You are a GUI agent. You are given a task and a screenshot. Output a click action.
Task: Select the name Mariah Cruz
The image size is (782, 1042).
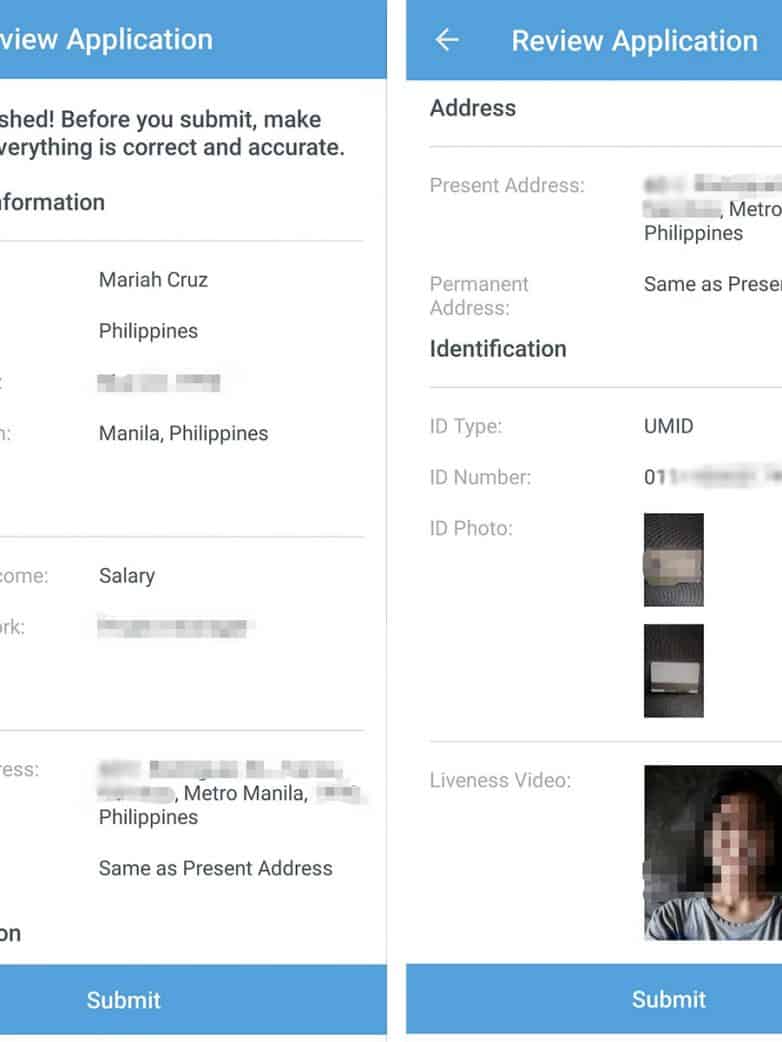(153, 279)
